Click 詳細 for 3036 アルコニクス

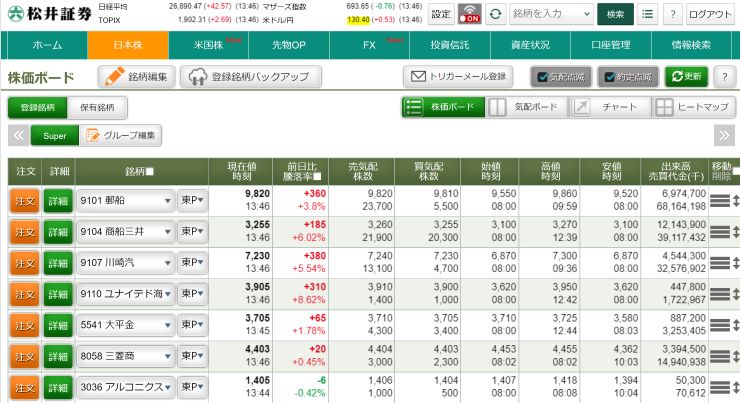tap(58, 388)
